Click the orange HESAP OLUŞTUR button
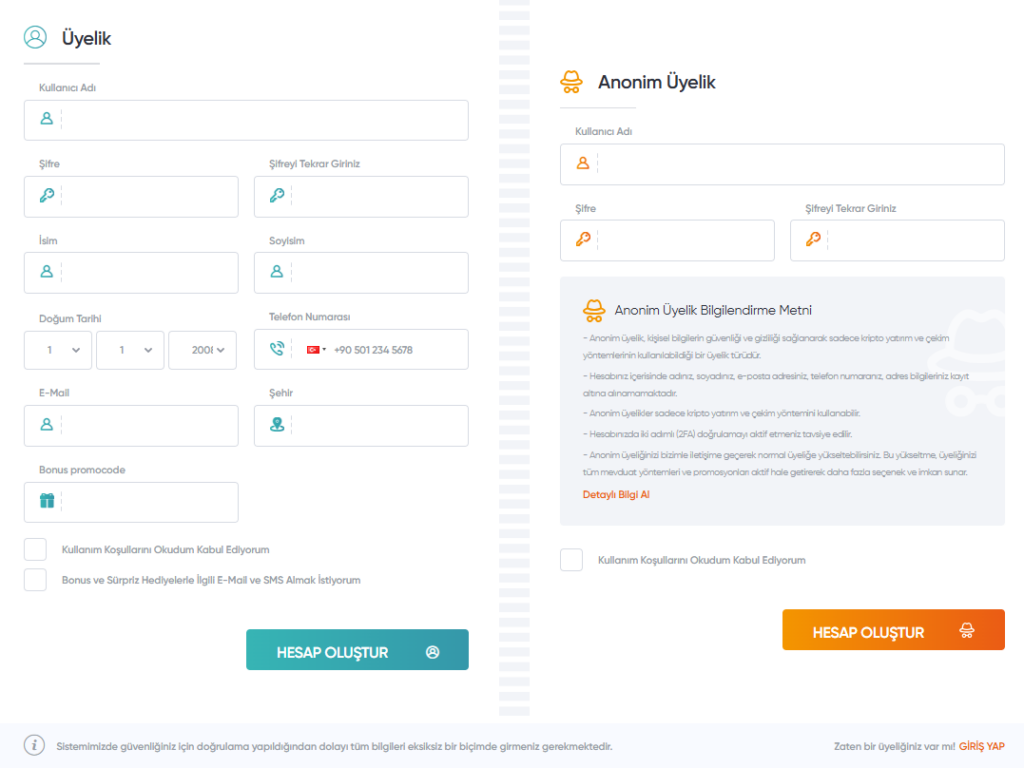Image resolution: width=1024 pixels, height=768 pixels. (893, 630)
